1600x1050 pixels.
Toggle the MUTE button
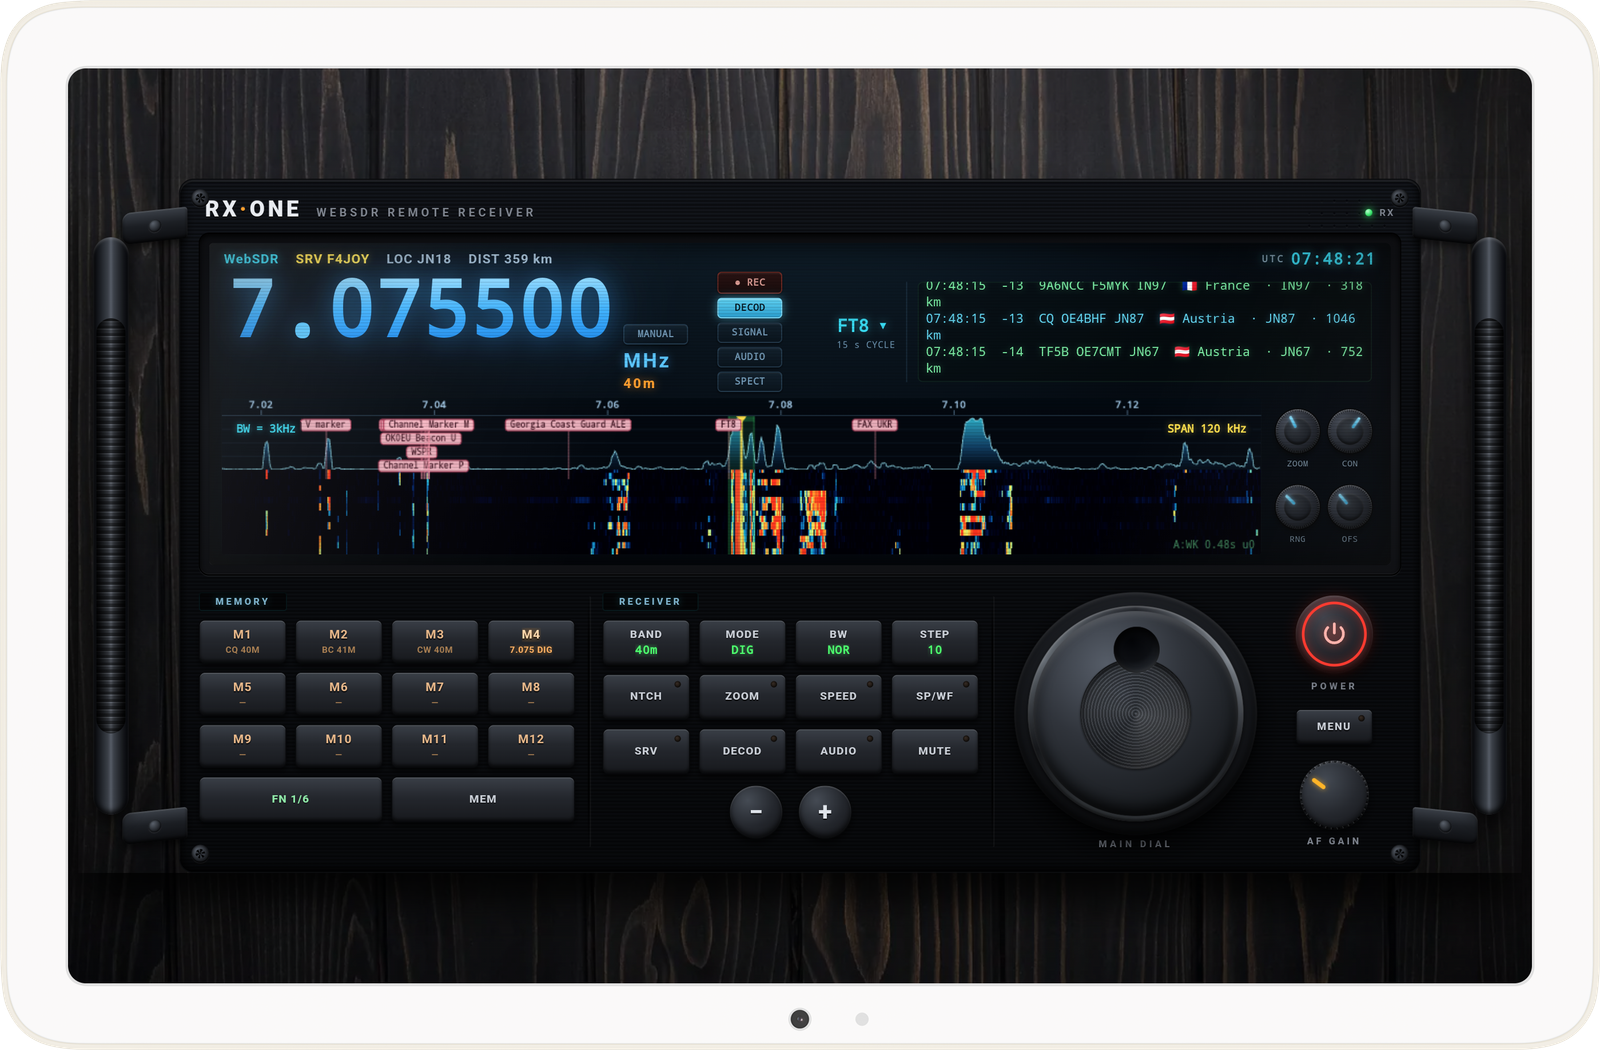point(934,750)
